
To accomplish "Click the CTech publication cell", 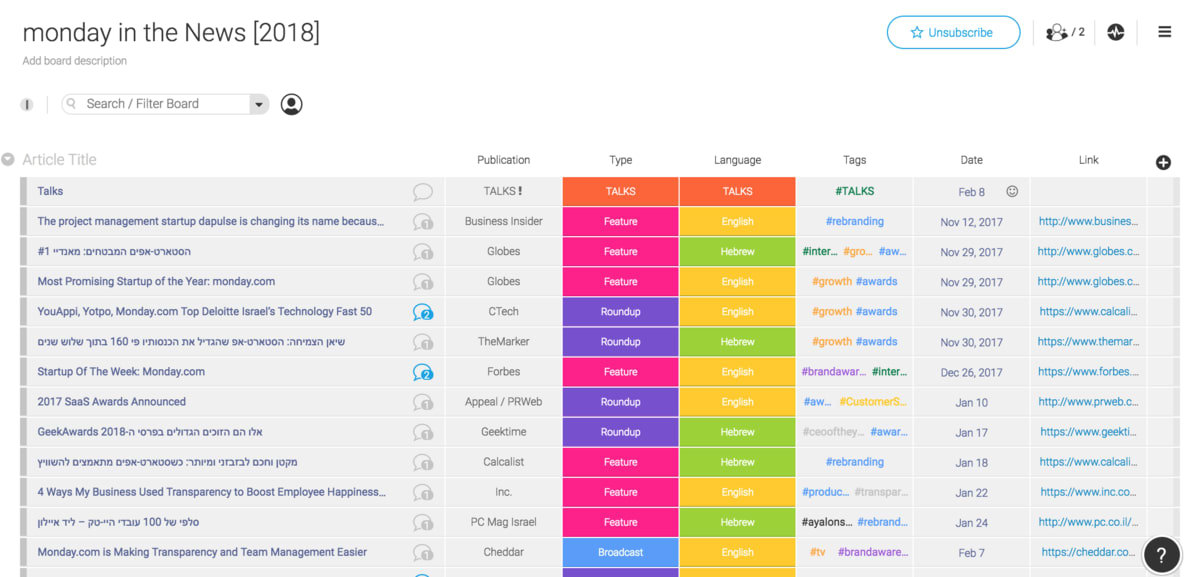I will [503, 312].
